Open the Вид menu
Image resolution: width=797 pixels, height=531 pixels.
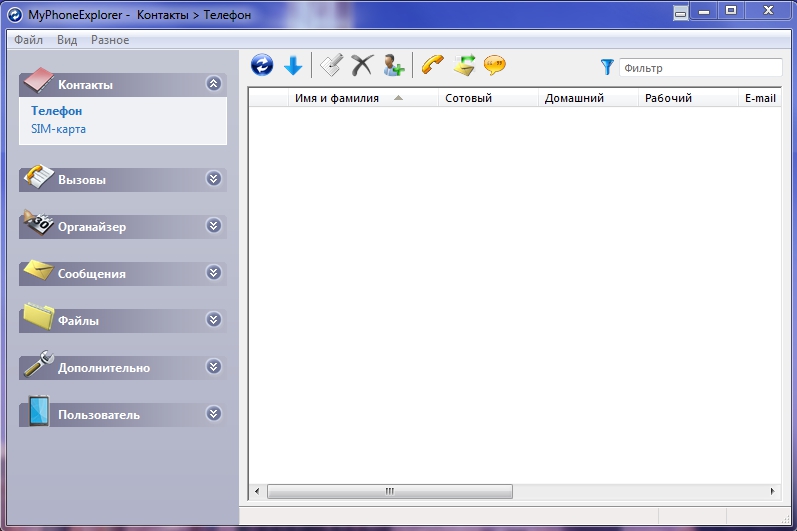[67, 40]
